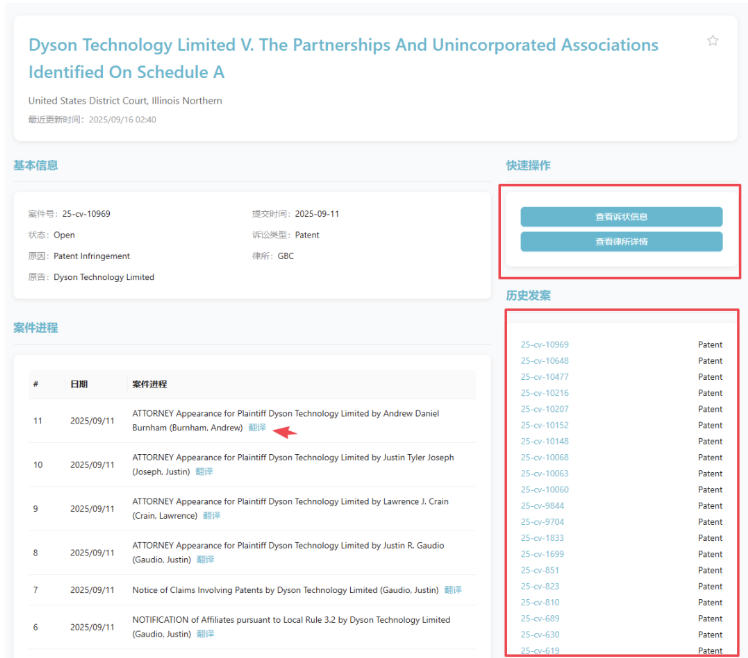Click 翻译 next to Lawrence J. Crain entry

coord(211,515)
